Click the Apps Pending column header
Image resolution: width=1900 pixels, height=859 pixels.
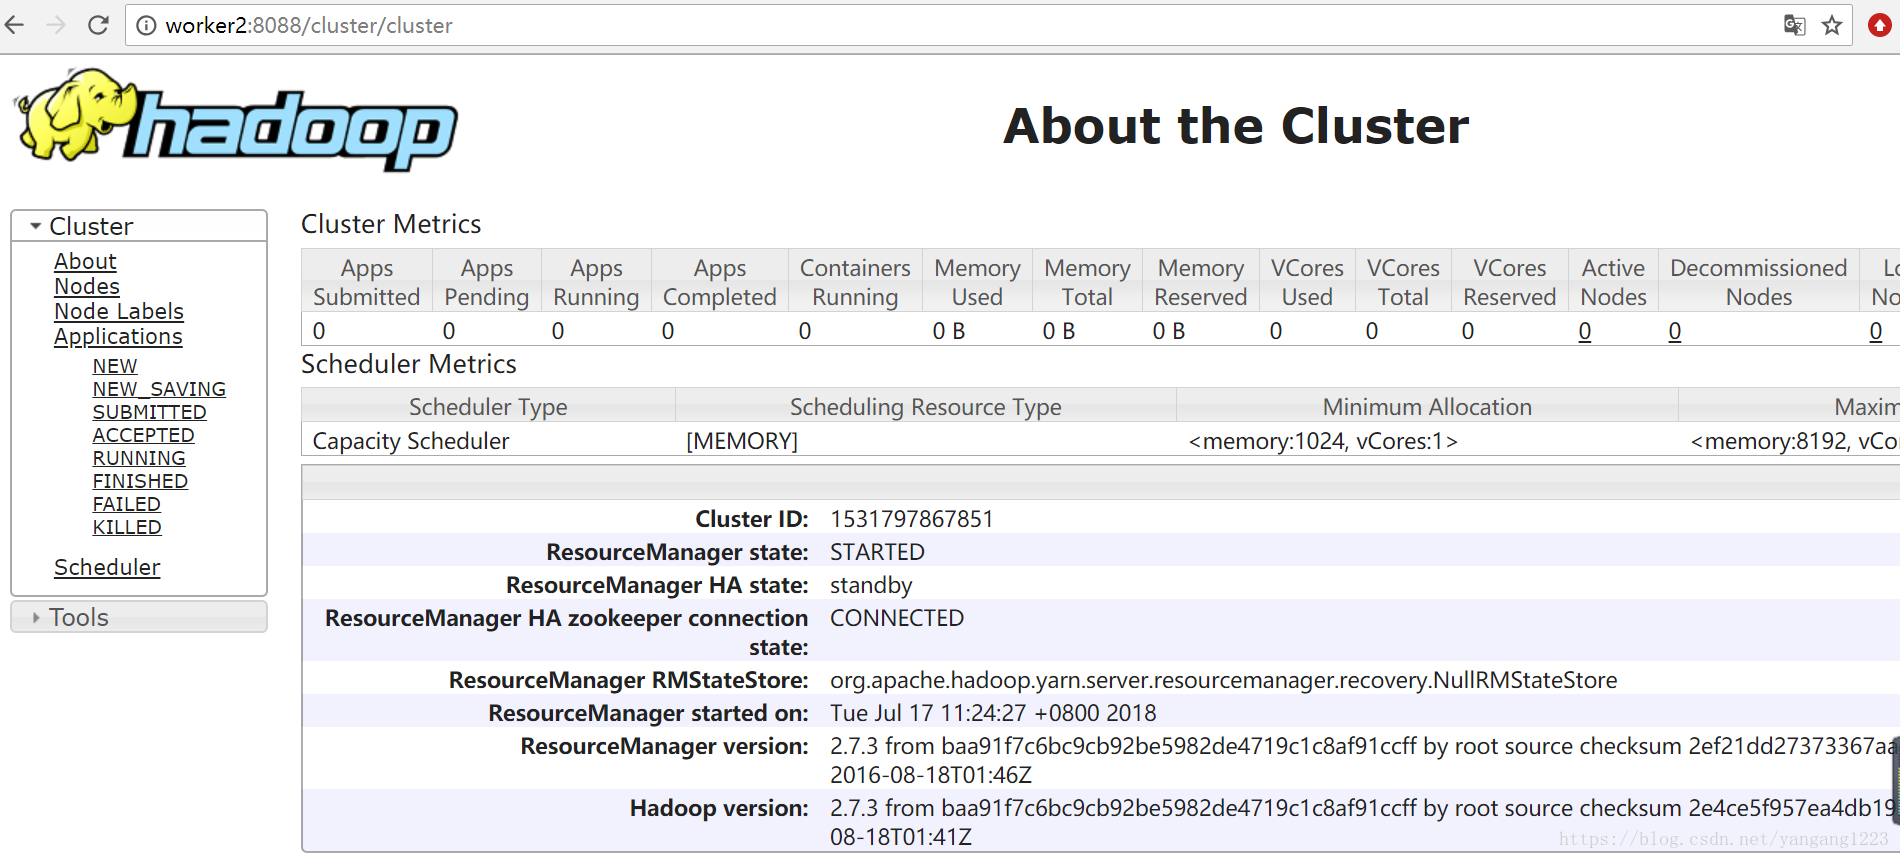(487, 282)
